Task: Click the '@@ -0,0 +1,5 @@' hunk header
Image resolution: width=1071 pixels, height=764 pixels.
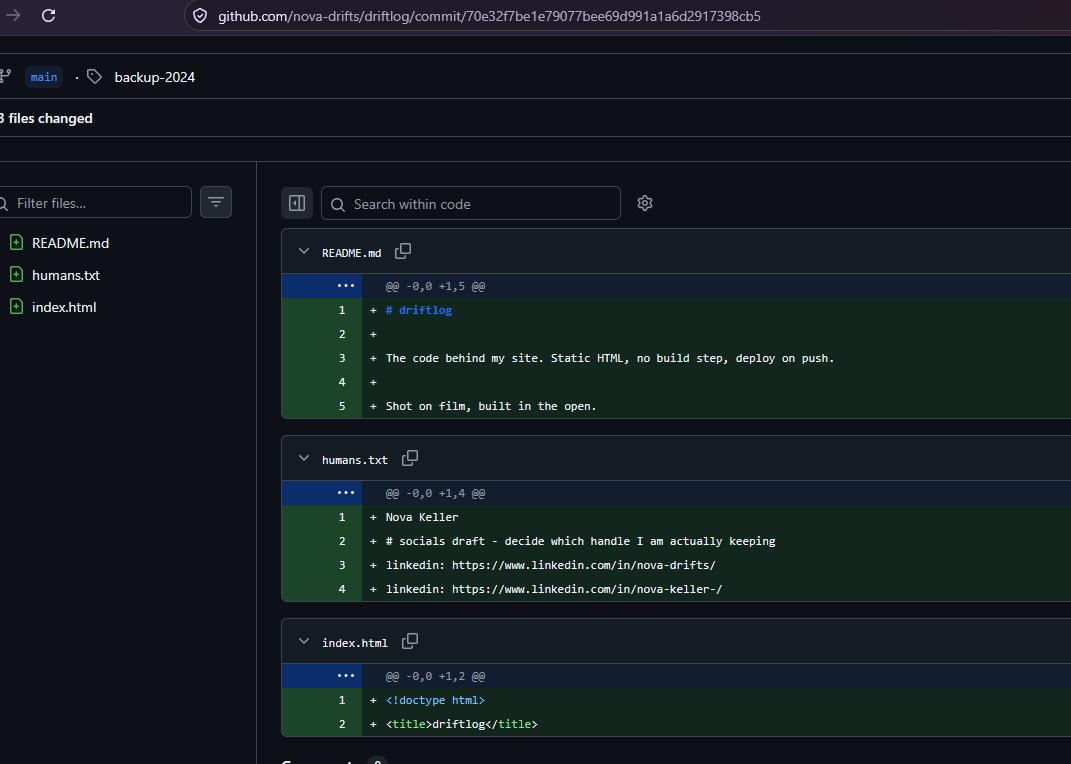Action: tap(435, 286)
